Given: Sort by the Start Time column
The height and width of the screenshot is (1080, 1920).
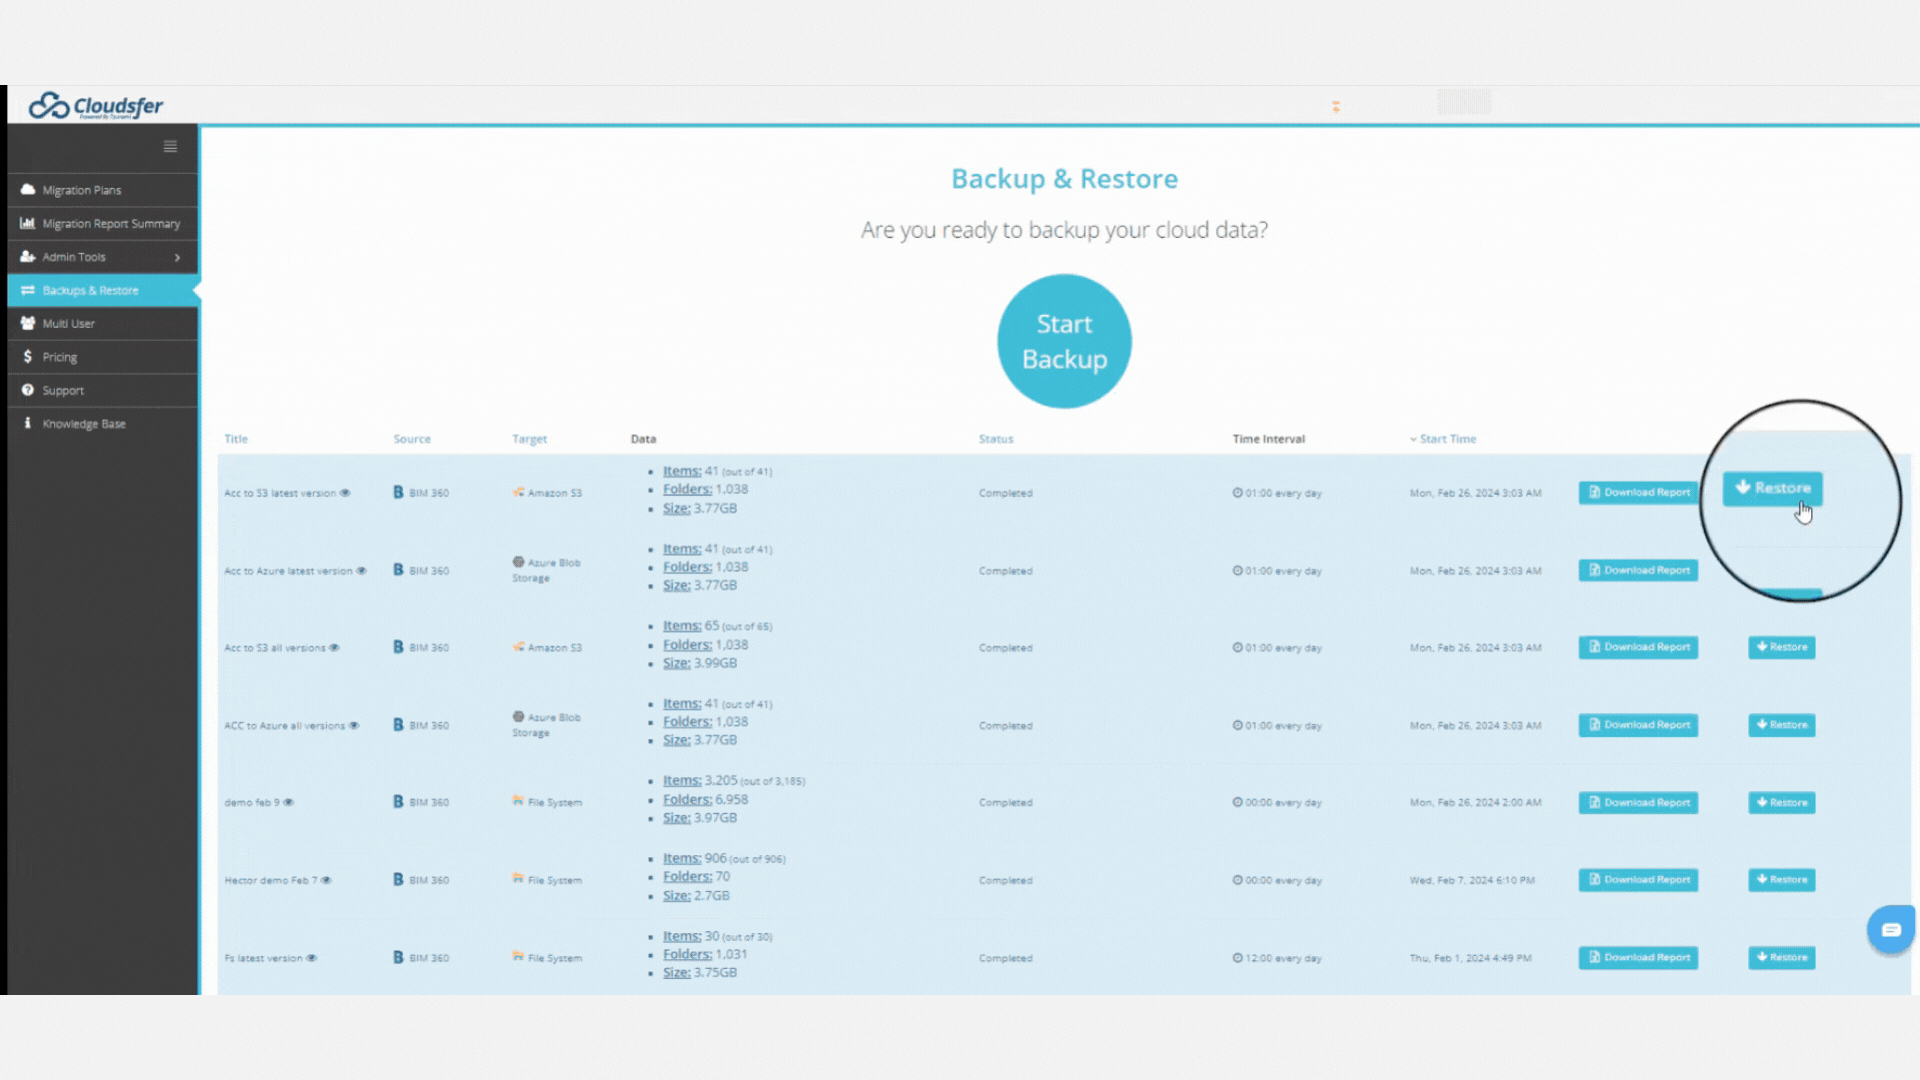Looking at the screenshot, I should tap(1447, 439).
